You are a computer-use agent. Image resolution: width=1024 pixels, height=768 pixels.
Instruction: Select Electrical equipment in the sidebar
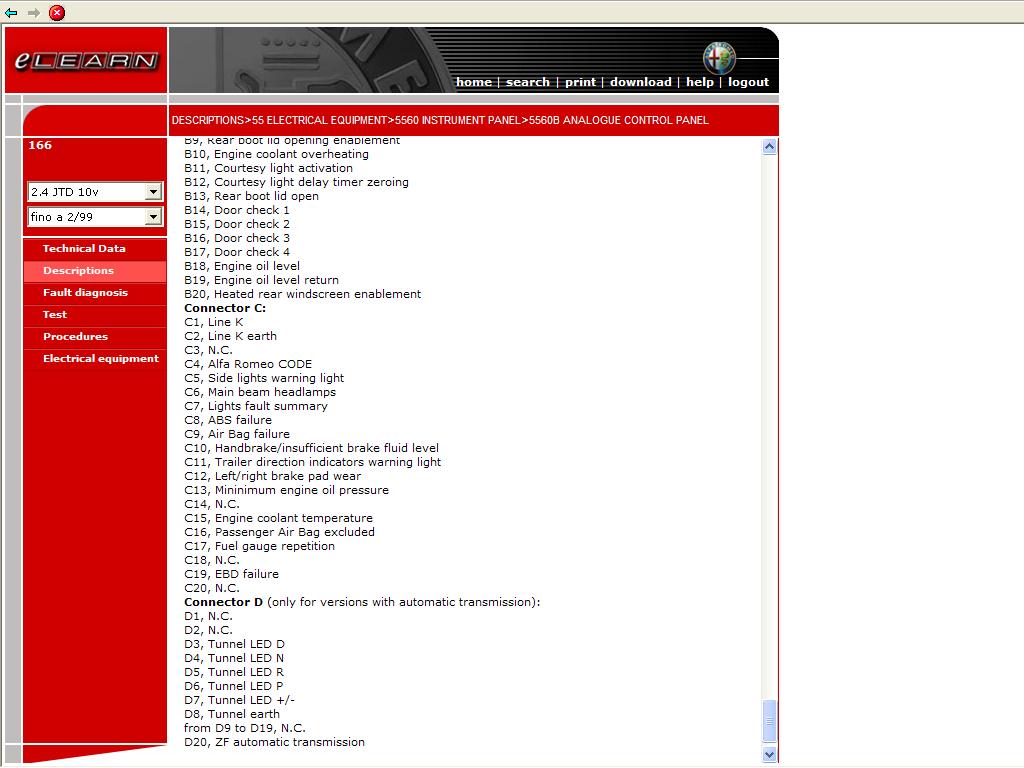pos(100,359)
